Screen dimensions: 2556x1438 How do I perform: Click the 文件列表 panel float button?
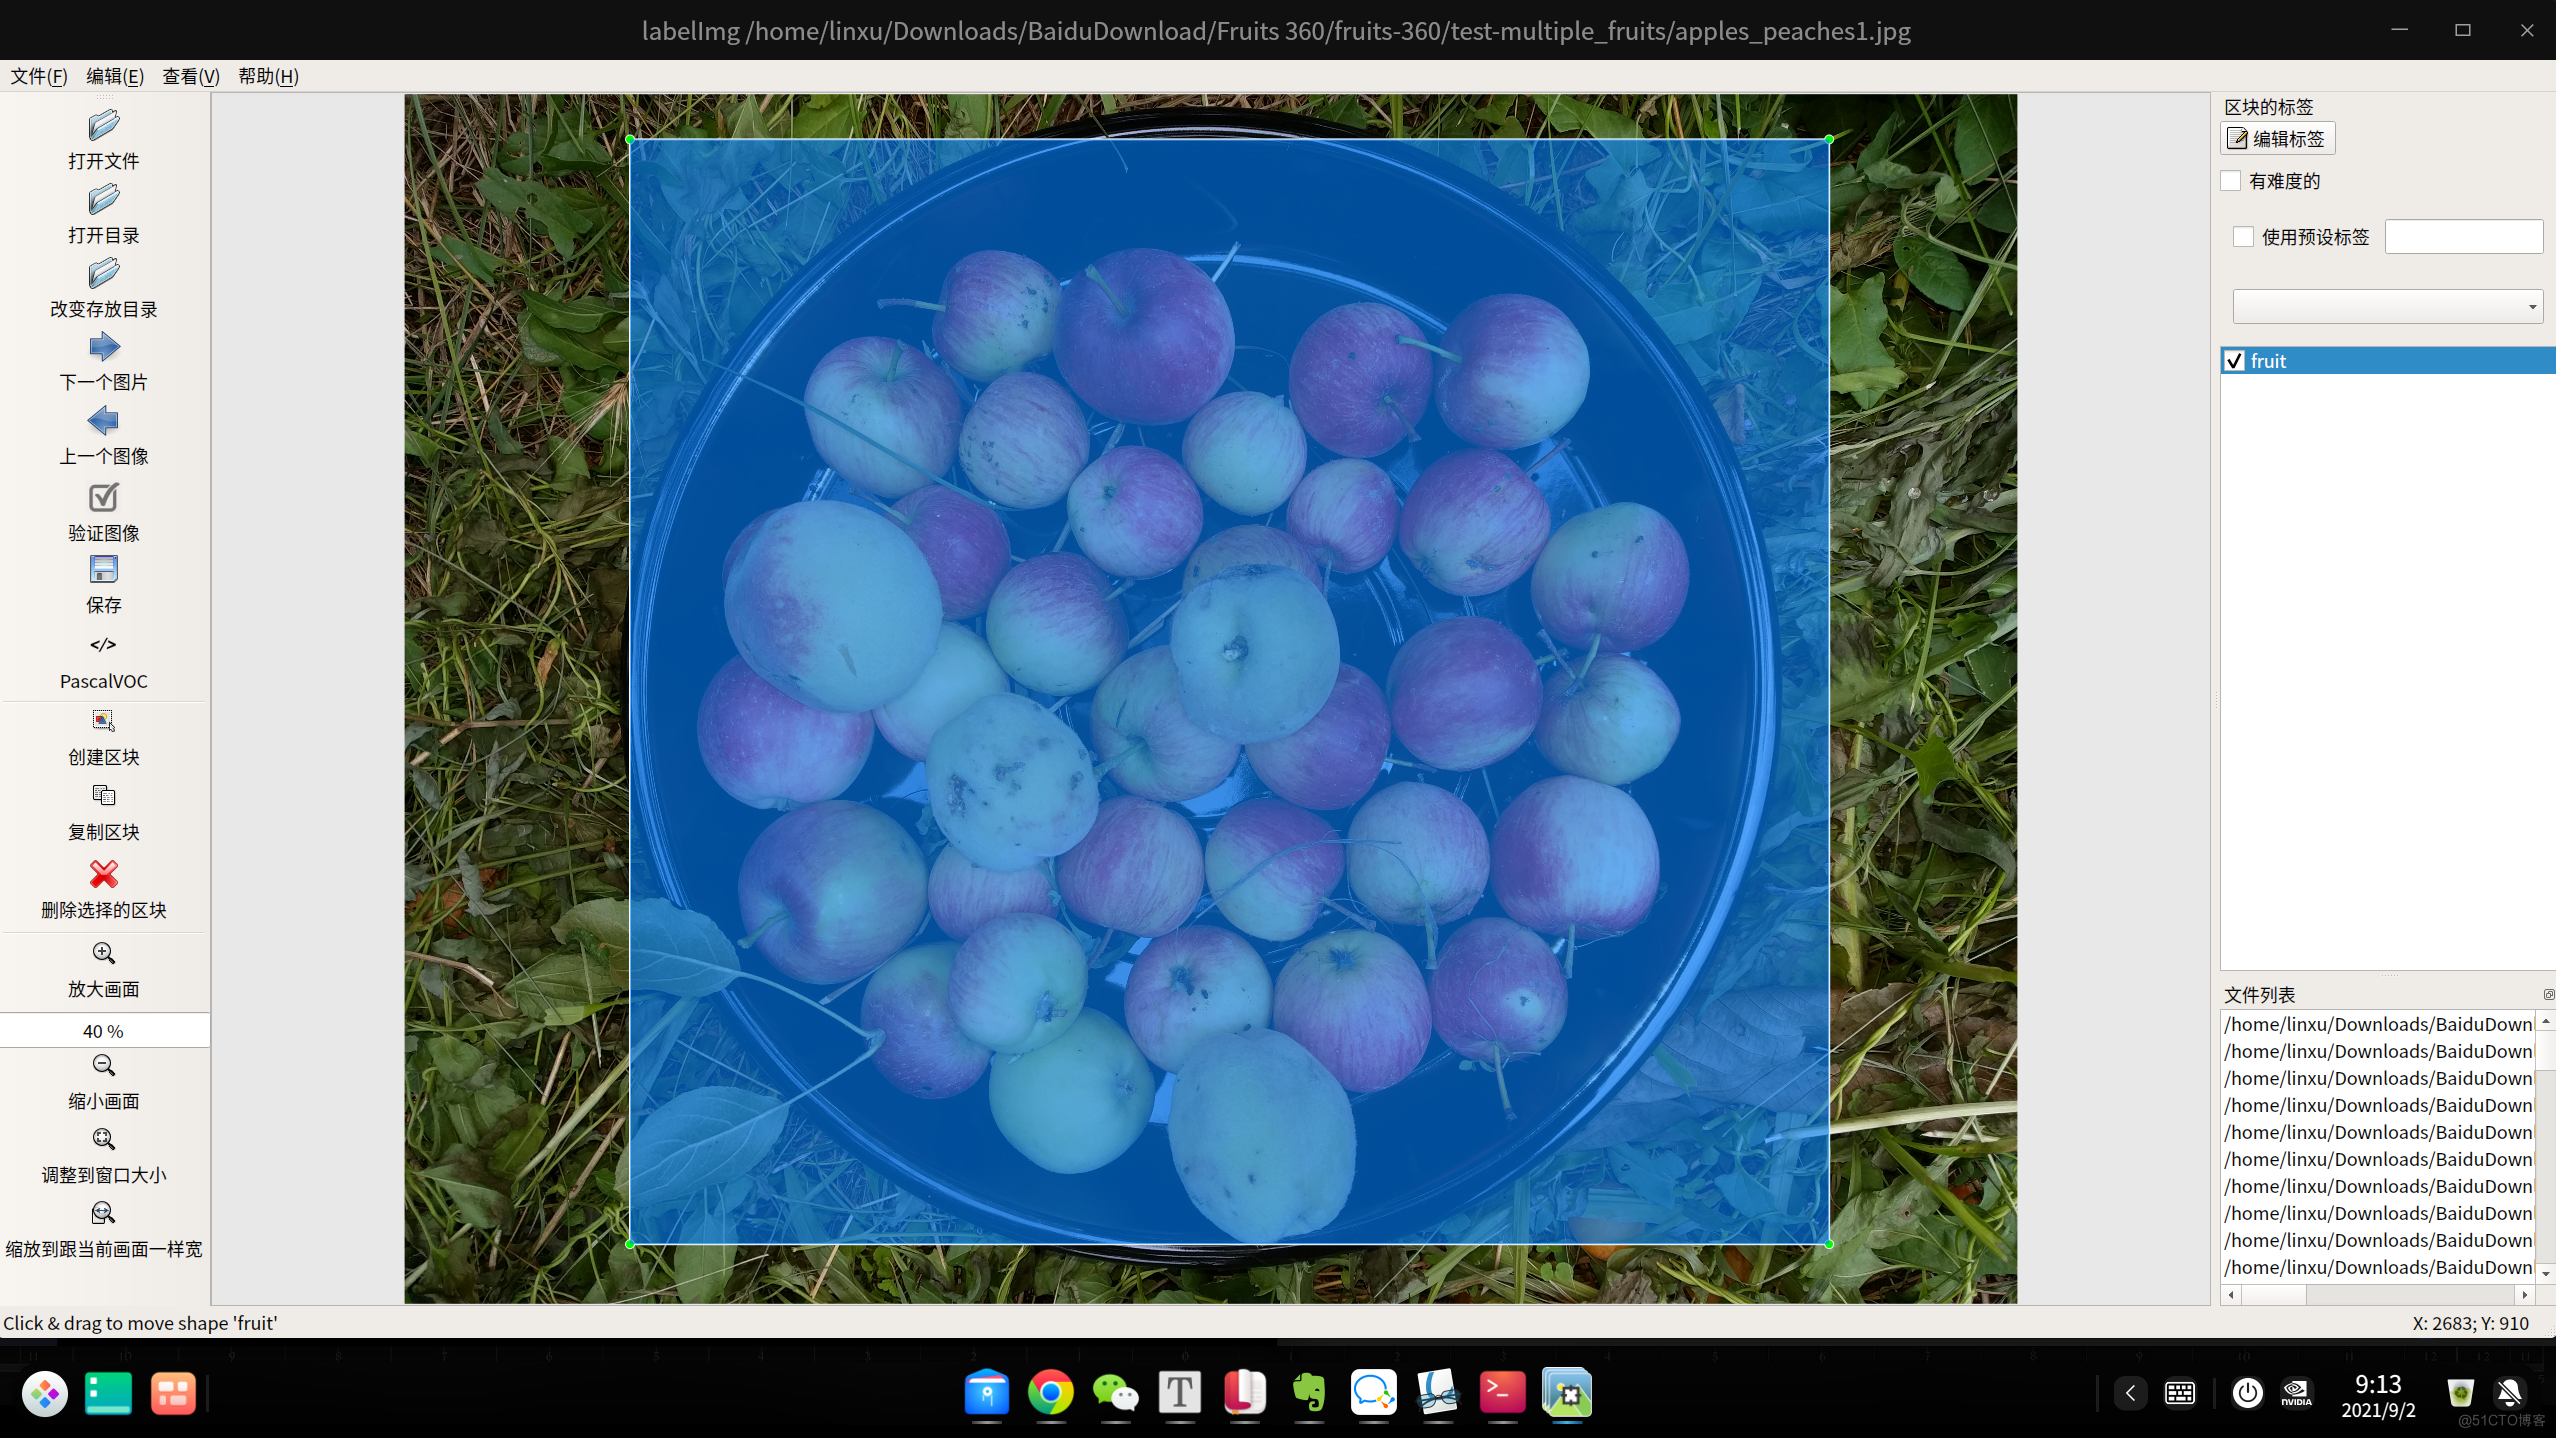tap(2548, 994)
